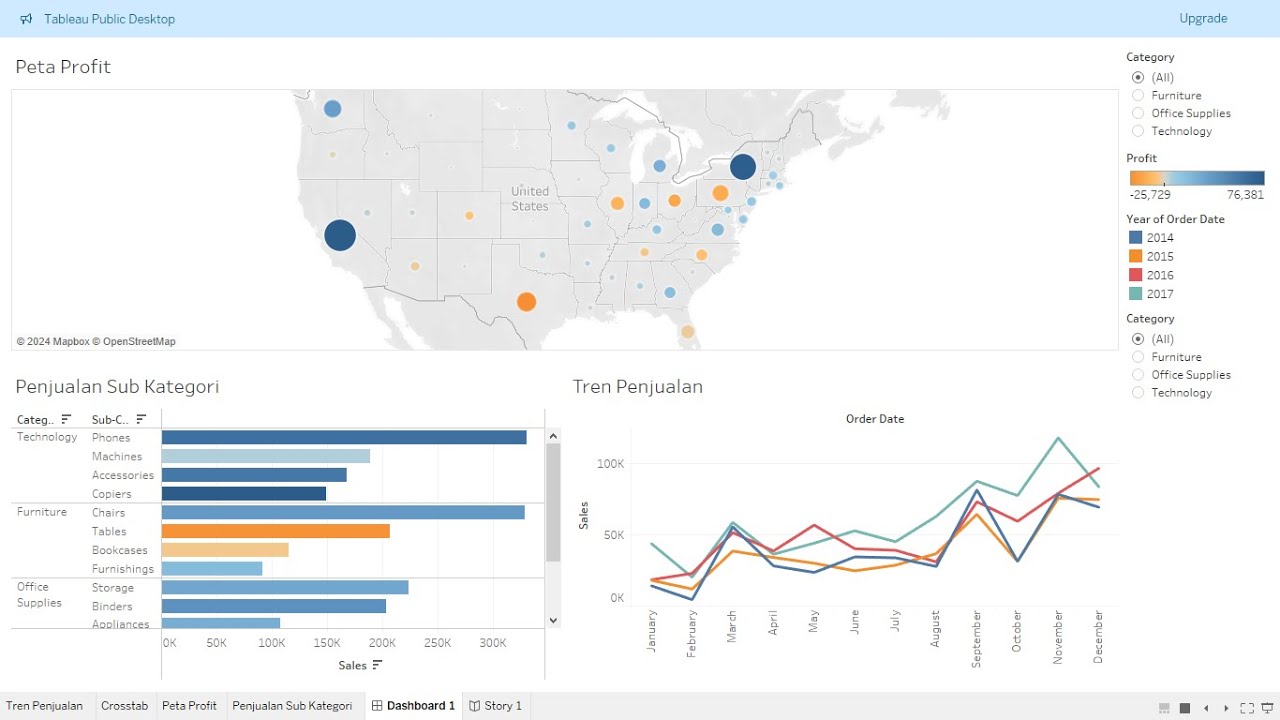Viewport: 1280px width, 720px height.
Task: Click the Tableau Public Desktop title text
Action: 109,19
